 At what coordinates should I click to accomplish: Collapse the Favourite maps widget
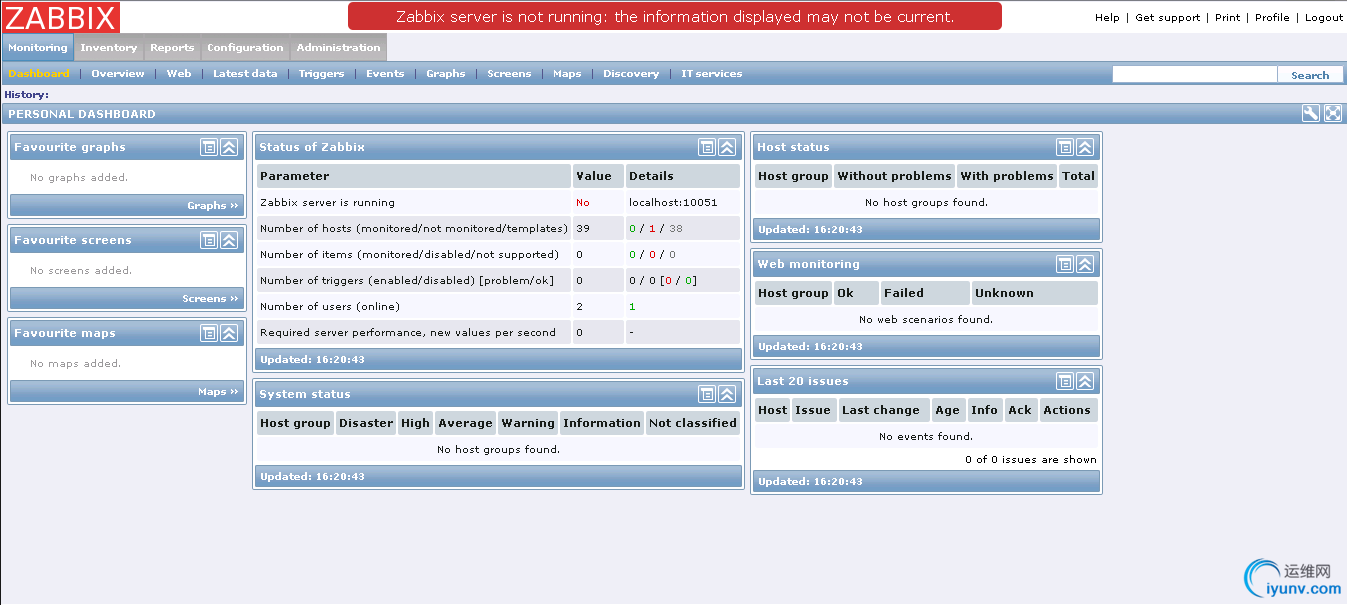(x=229, y=333)
